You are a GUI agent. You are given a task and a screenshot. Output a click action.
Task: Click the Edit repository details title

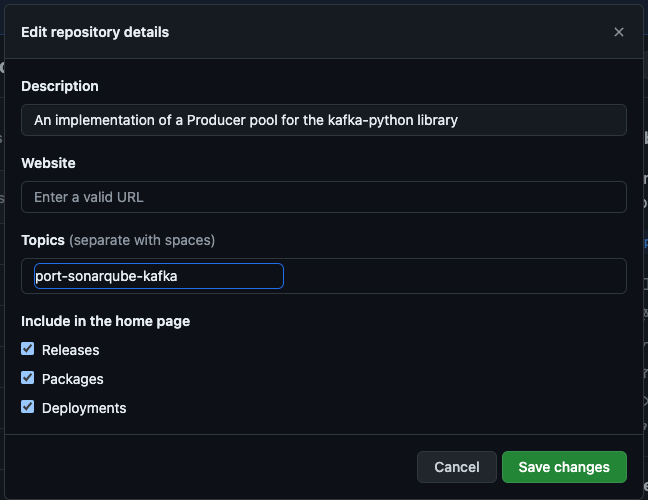tap(95, 32)
